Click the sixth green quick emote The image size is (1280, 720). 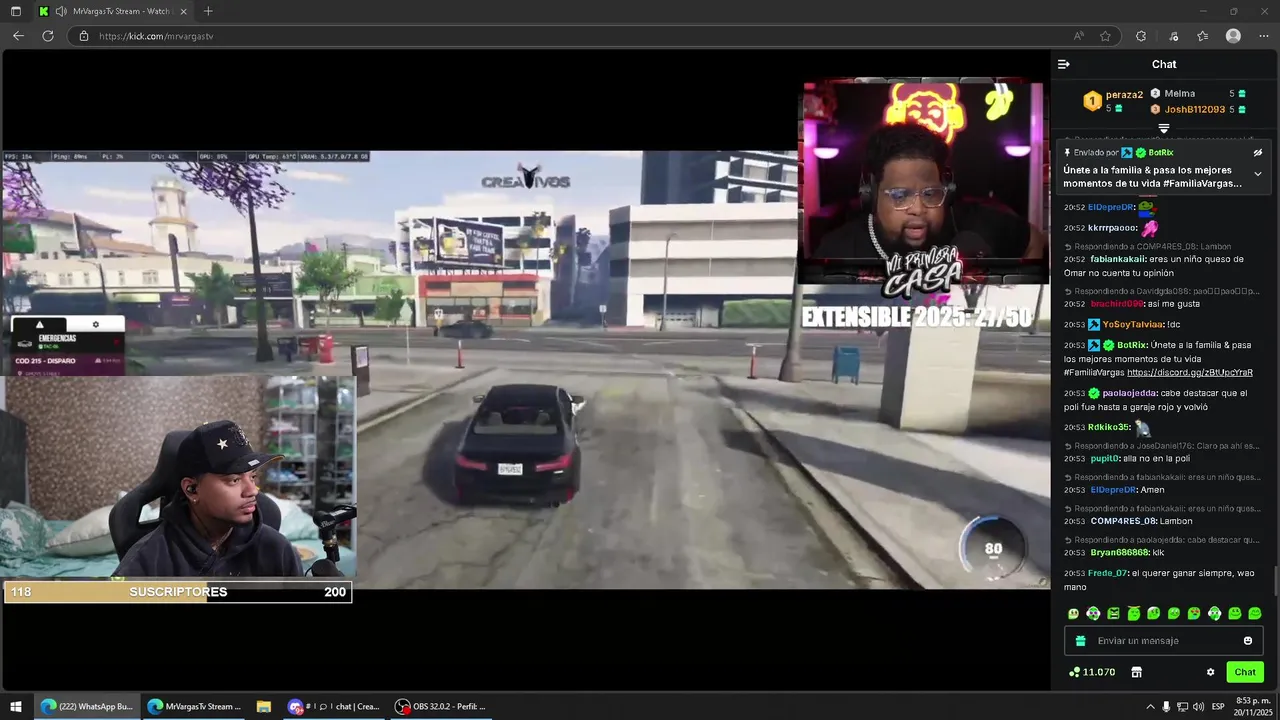(1174, 613)
